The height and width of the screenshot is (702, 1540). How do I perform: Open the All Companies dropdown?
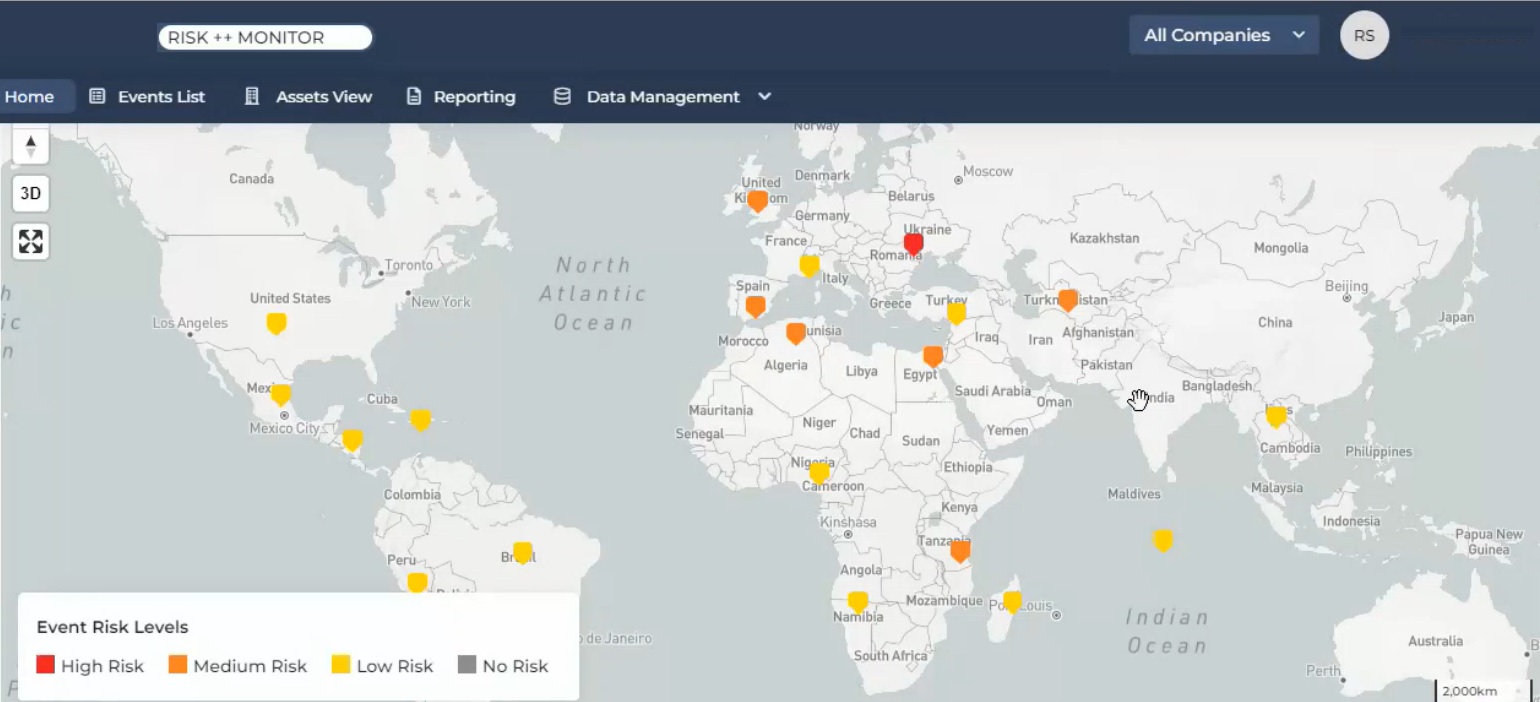point(1224,35)
